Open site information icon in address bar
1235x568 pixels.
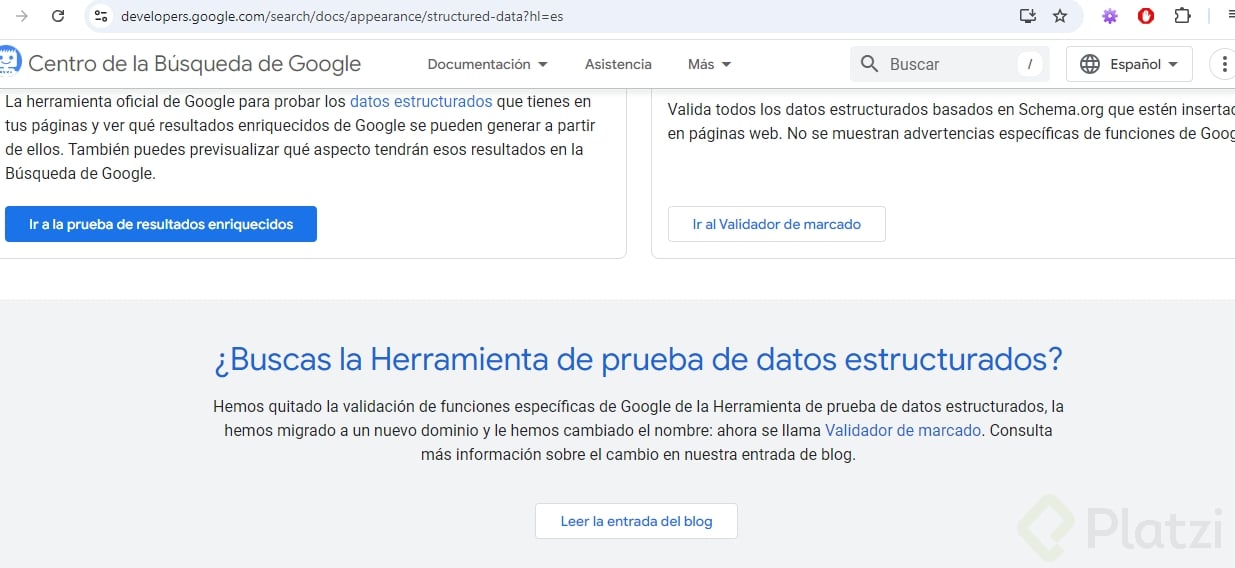(x=100, y=16)
